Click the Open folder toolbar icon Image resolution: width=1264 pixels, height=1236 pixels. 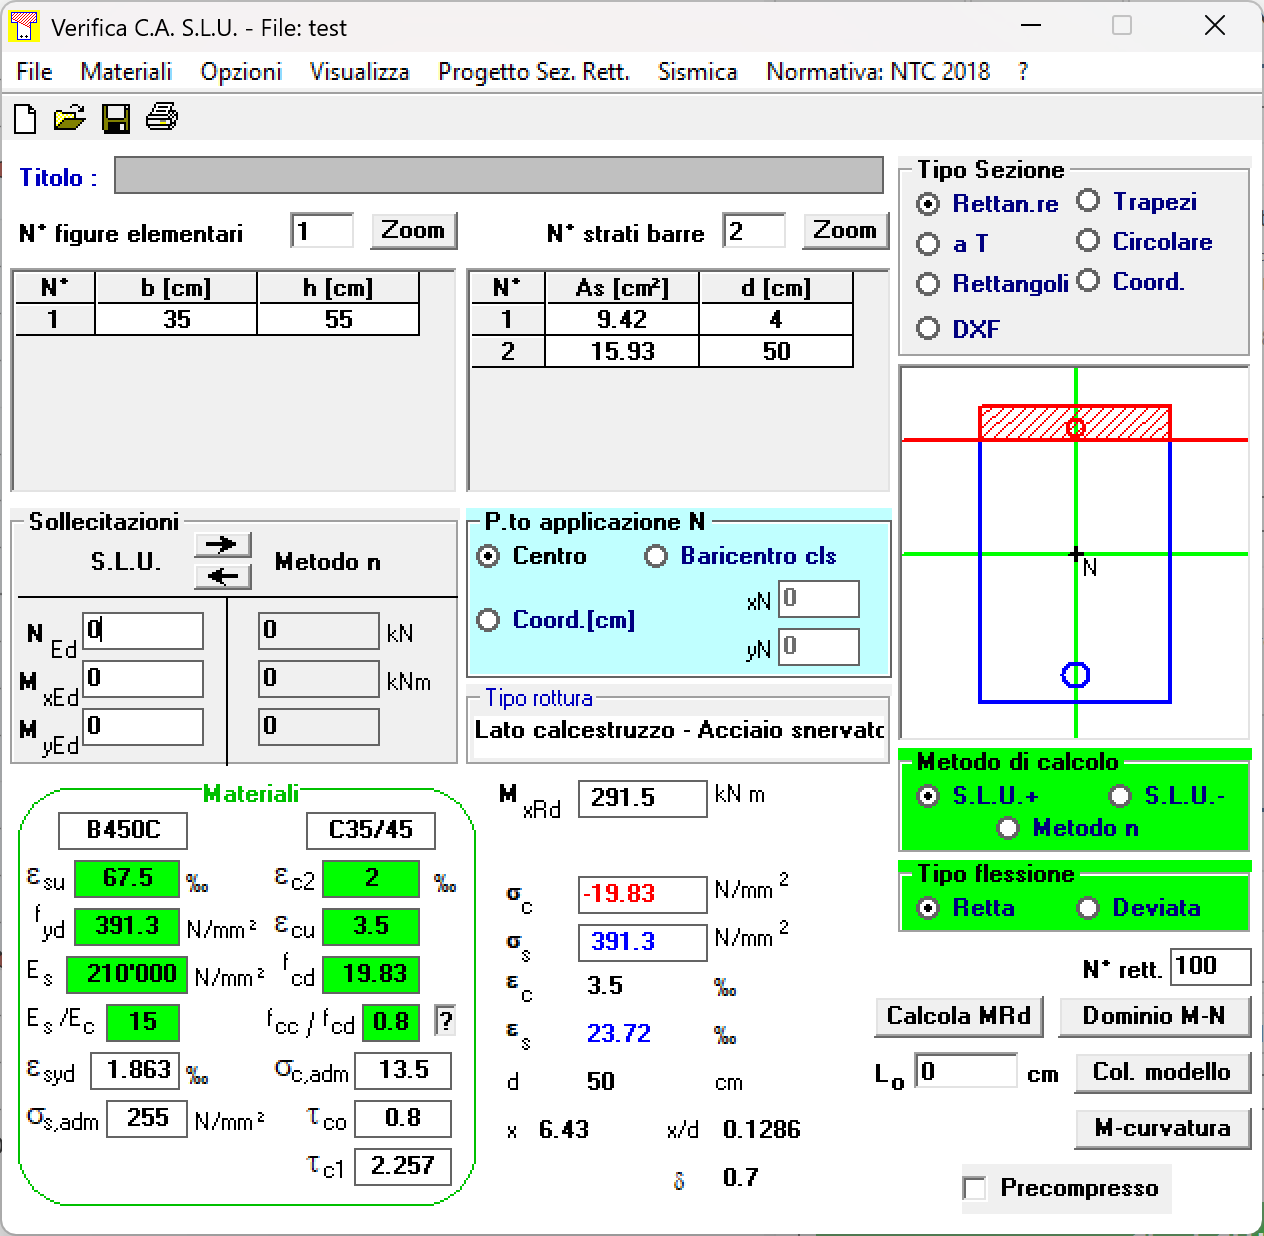(69, 119)
